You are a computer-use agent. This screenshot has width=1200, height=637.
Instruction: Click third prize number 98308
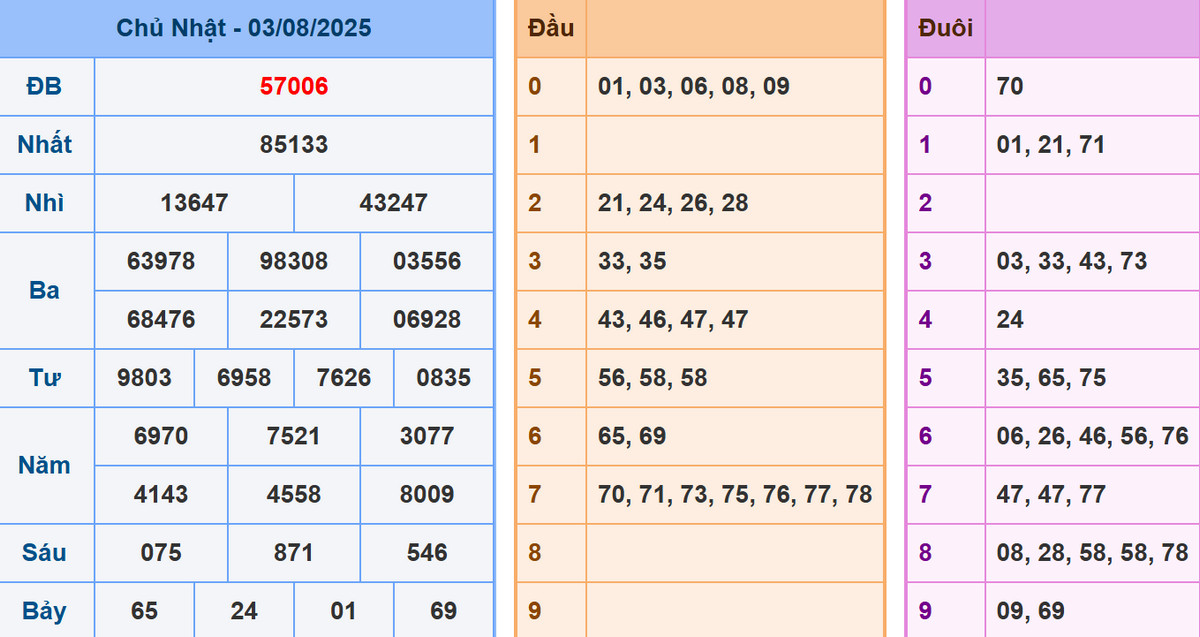coord(294,261)
